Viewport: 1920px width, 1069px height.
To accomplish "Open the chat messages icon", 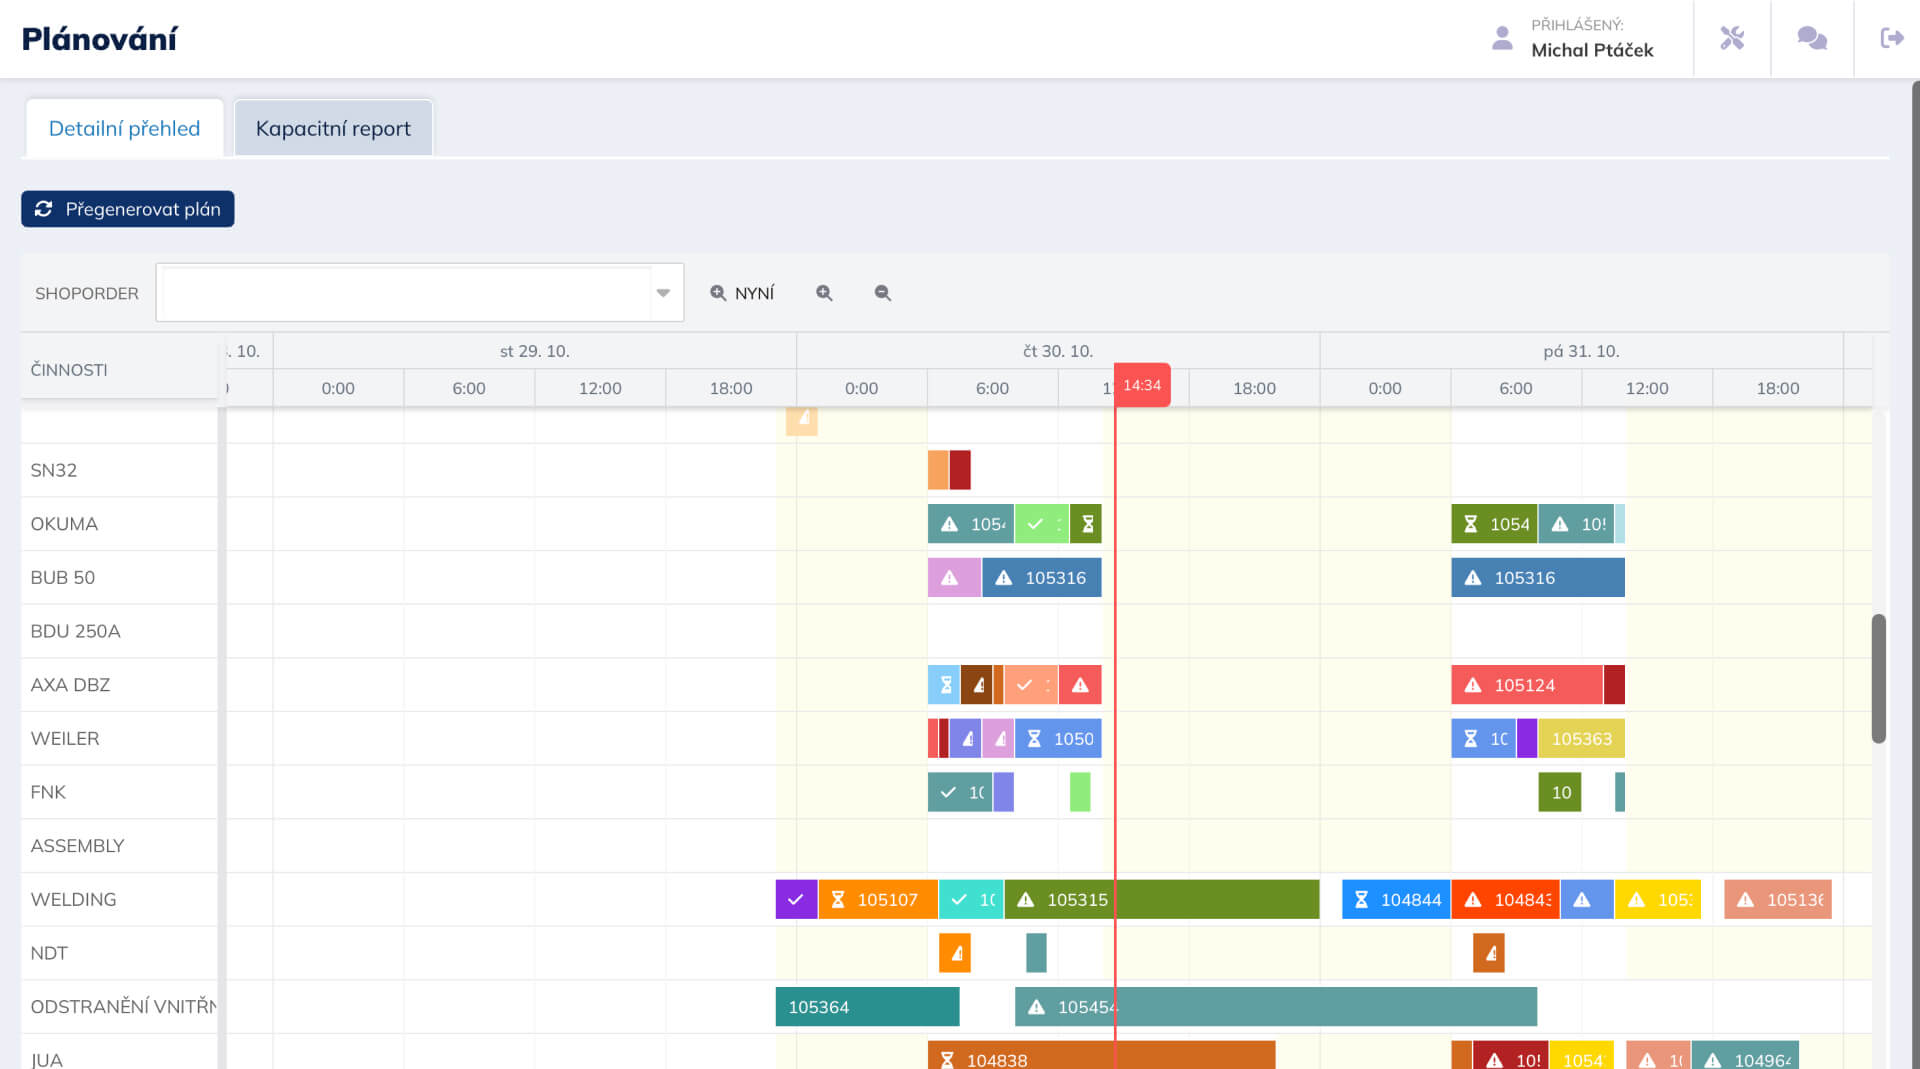I will 1812,38.
